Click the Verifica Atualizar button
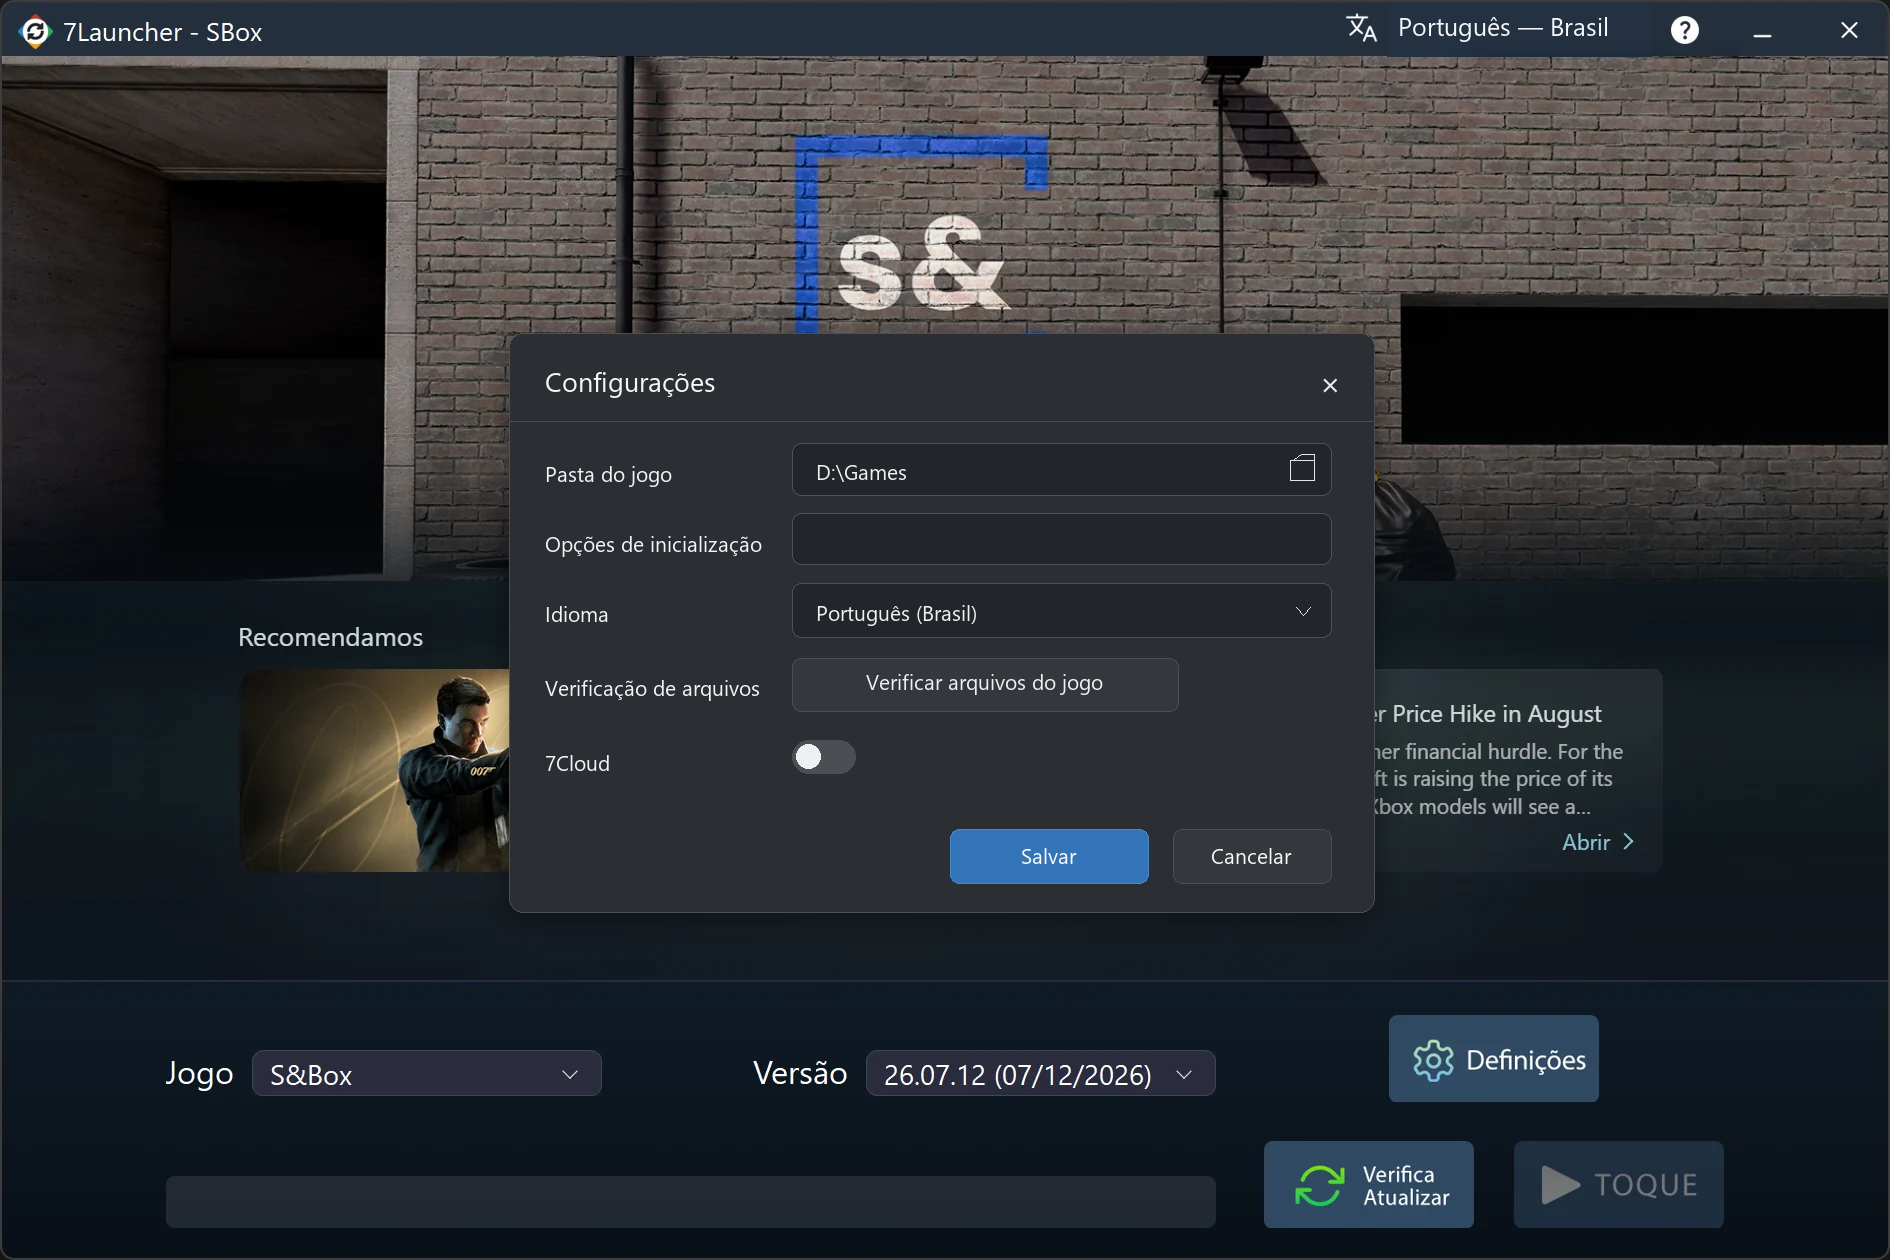The height and width of the screenshot is (1260, 1890). tap(1369, 1185)
